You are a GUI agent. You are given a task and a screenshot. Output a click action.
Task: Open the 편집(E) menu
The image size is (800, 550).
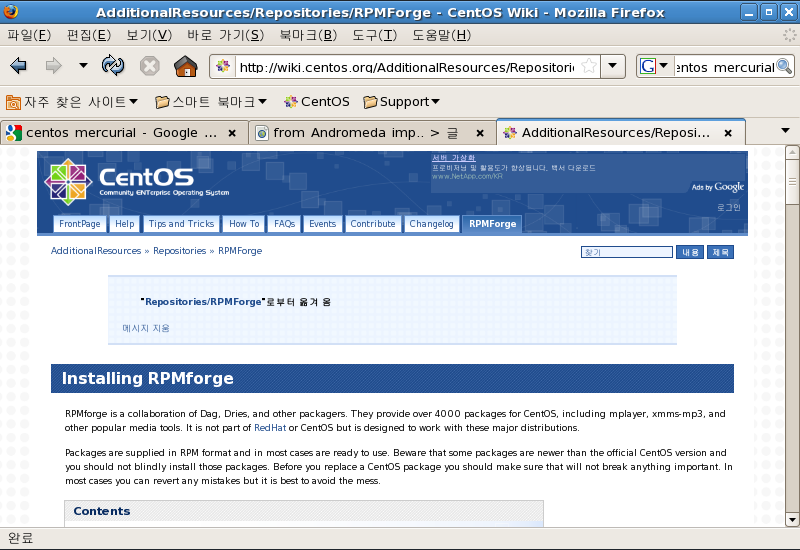(89, 35)
